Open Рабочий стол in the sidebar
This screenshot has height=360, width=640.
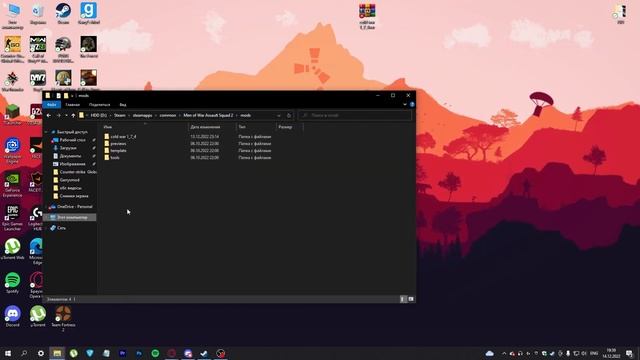(73, 140)
